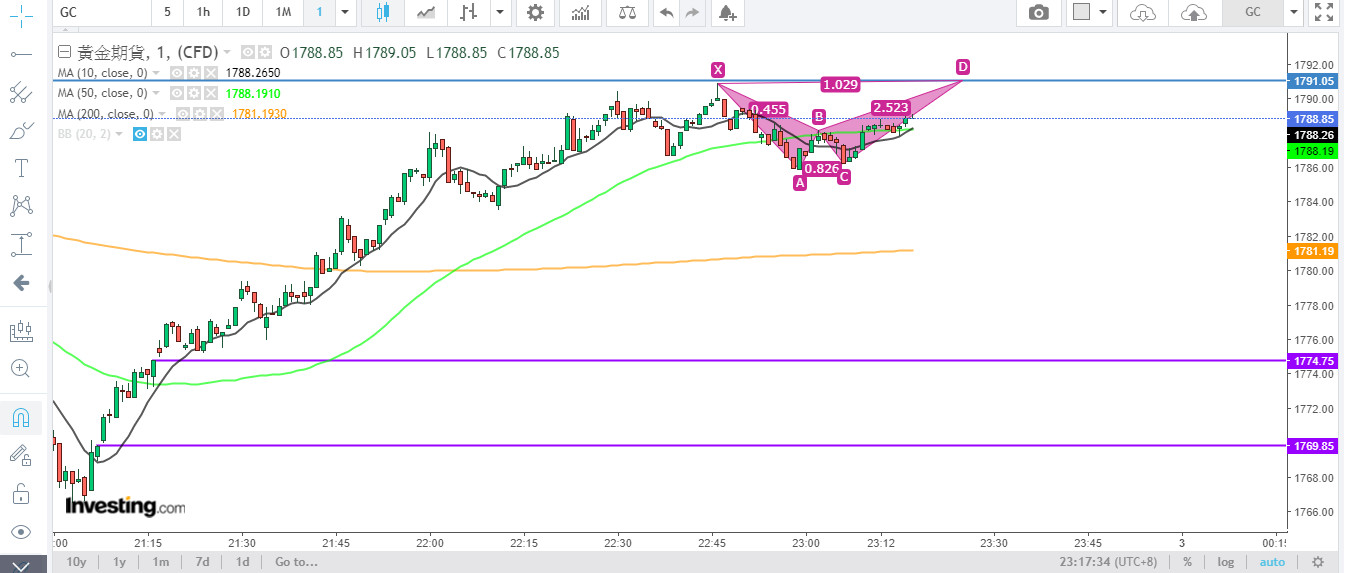Open the interval dropdown arrow
This screenshot has height=573, width=1361.
coord(345,13)
